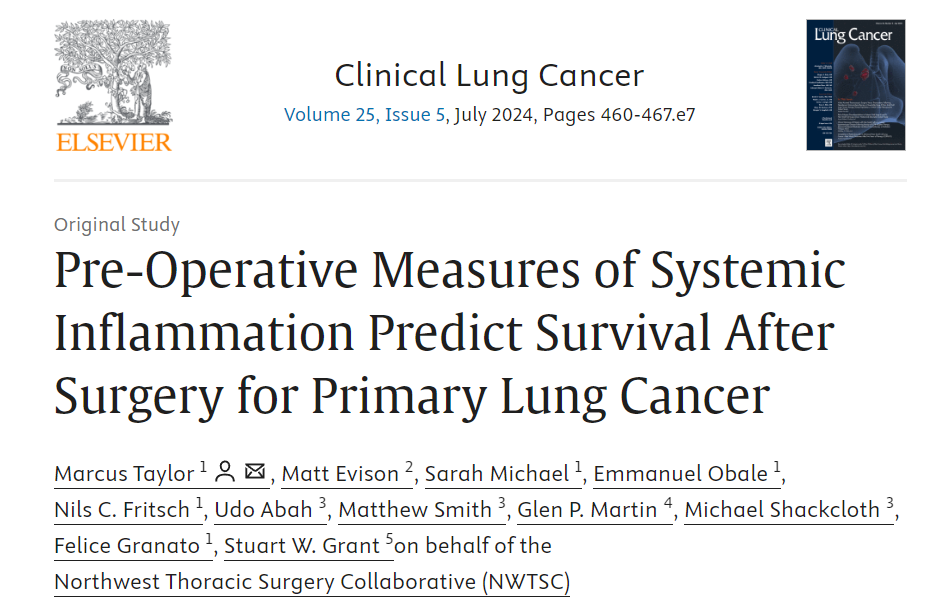The image size is (928, 615).
Task: Click author Nils C. Fritsch
Action: pyautogui.click(x=122, y=510)
